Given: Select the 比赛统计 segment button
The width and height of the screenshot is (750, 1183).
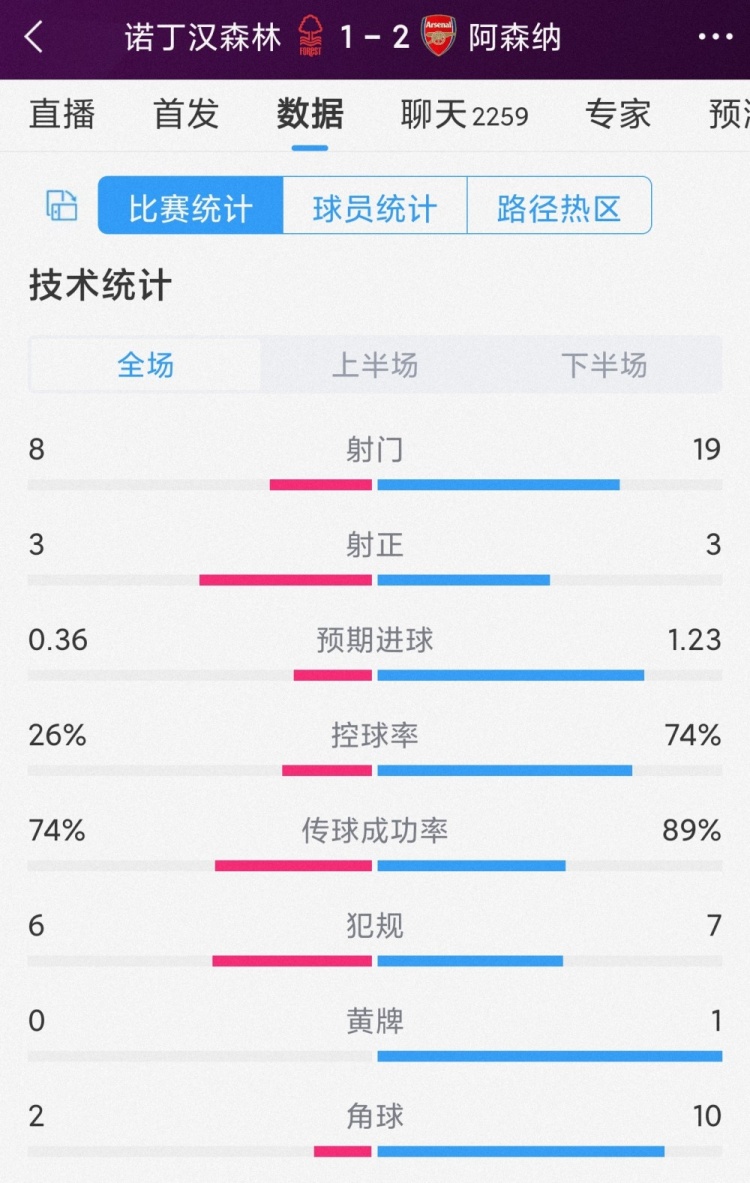Looking at the screenshot, I should pos(190,206).
